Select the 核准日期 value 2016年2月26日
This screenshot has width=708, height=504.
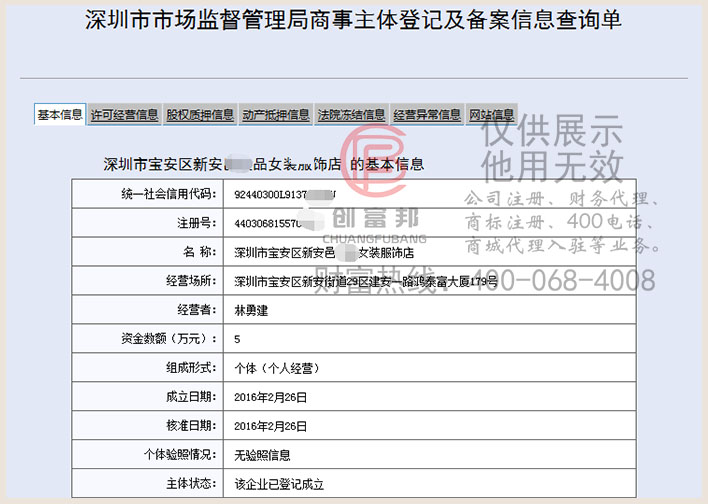pyautogui.click(x=270, y=426)
